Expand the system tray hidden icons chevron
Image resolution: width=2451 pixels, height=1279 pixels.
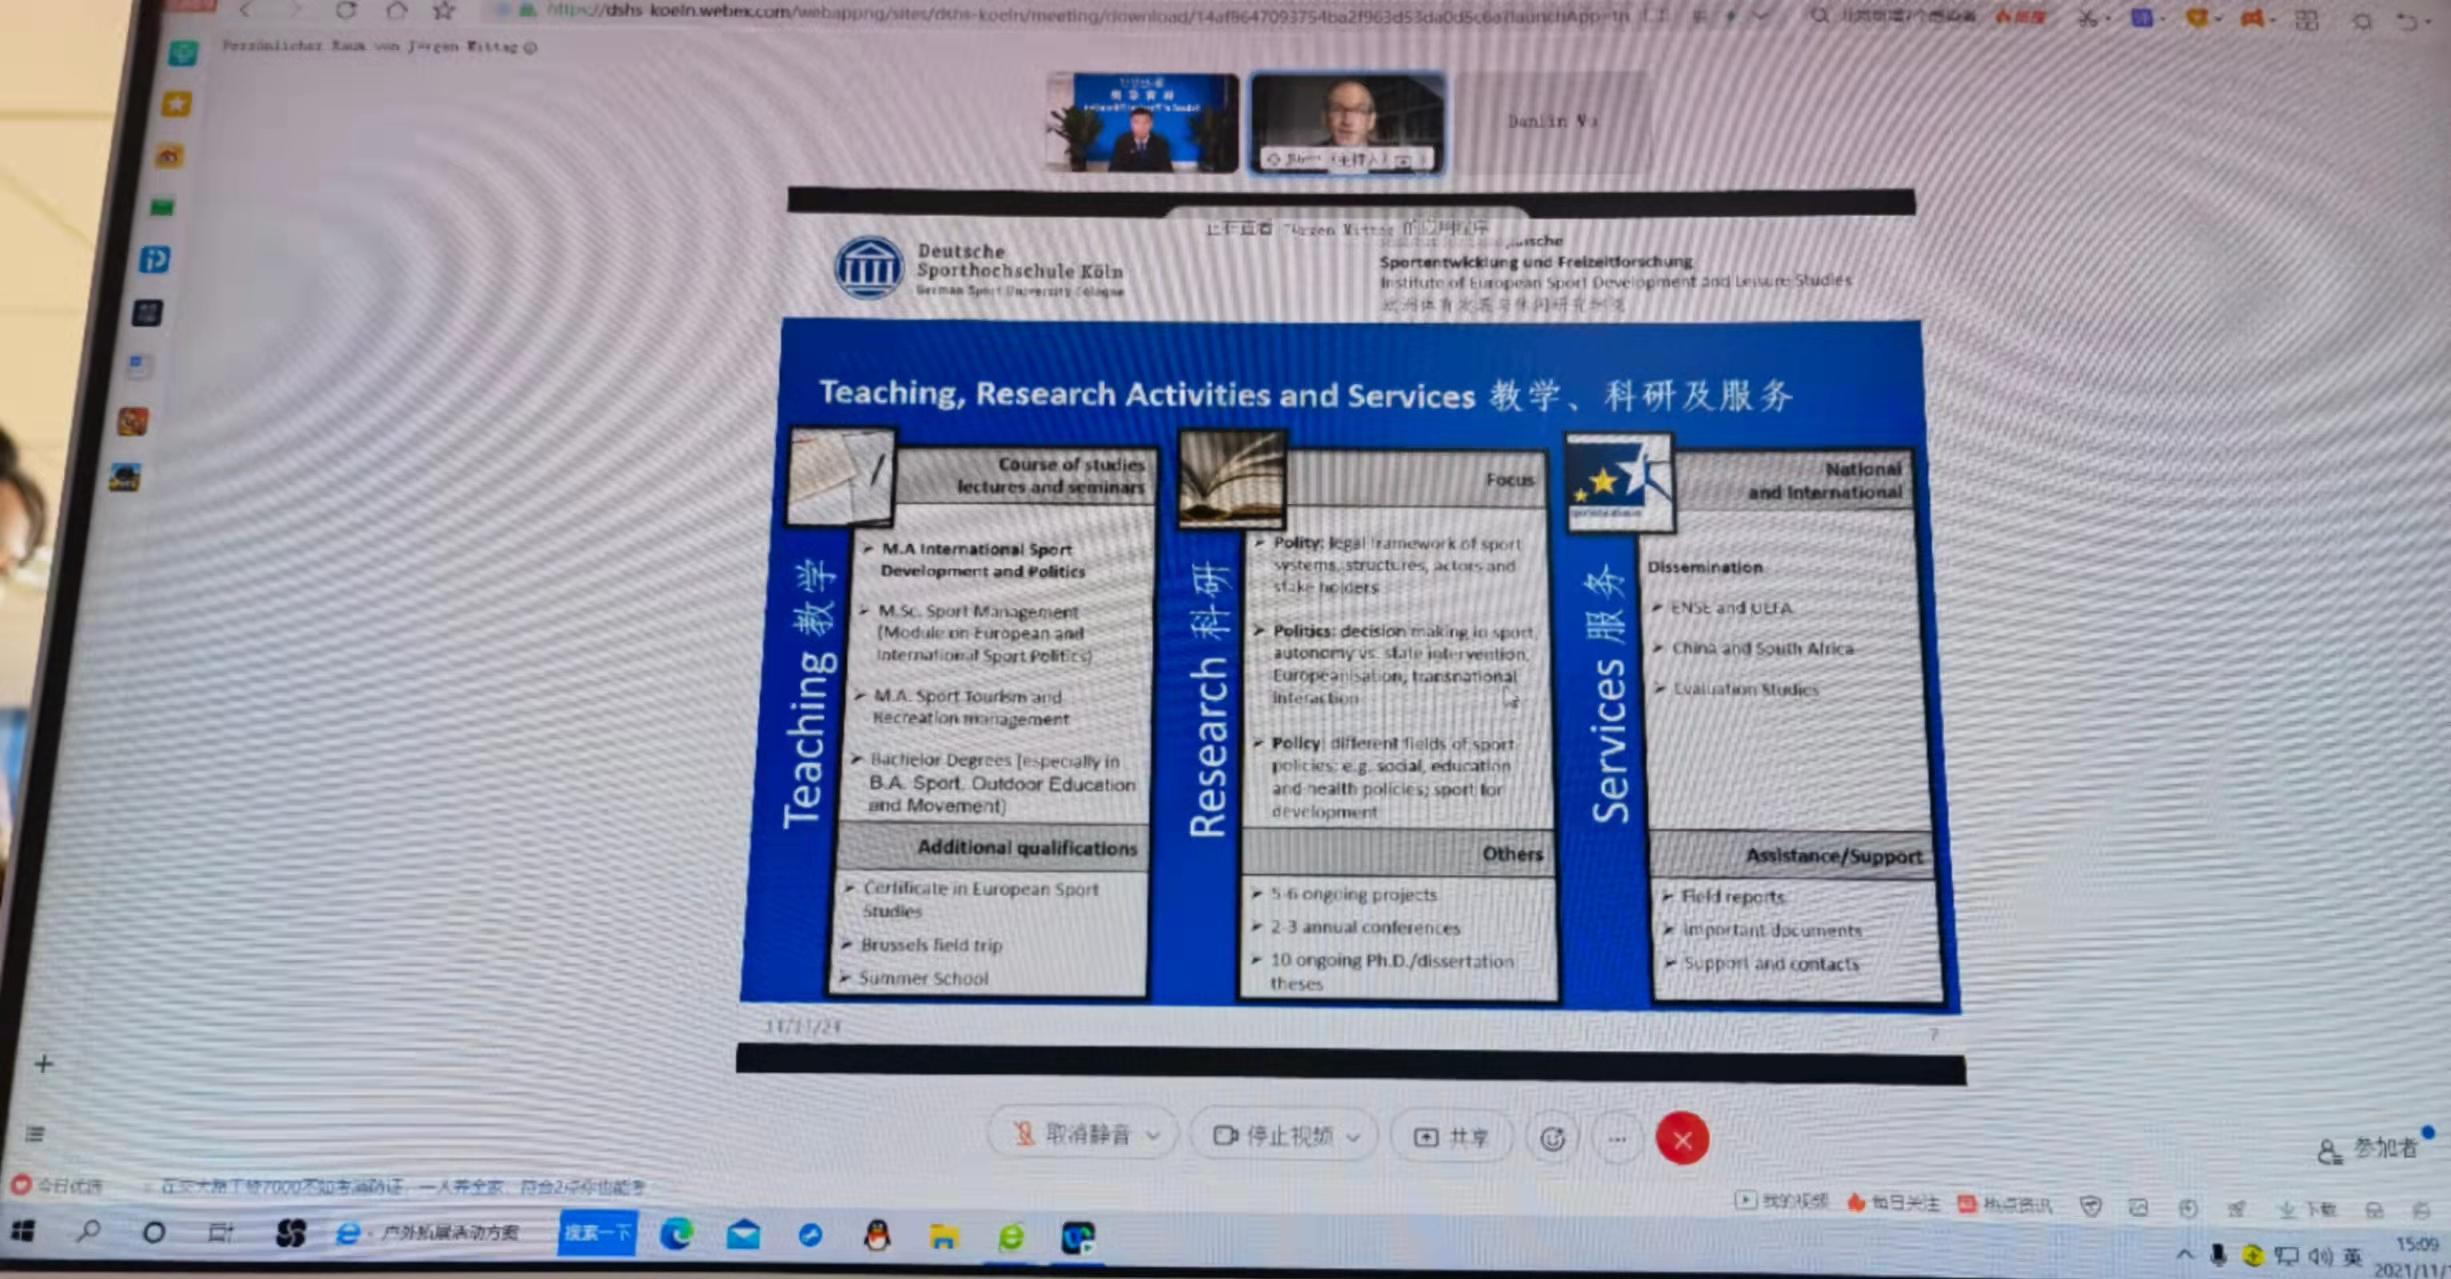[2184, 1255]
